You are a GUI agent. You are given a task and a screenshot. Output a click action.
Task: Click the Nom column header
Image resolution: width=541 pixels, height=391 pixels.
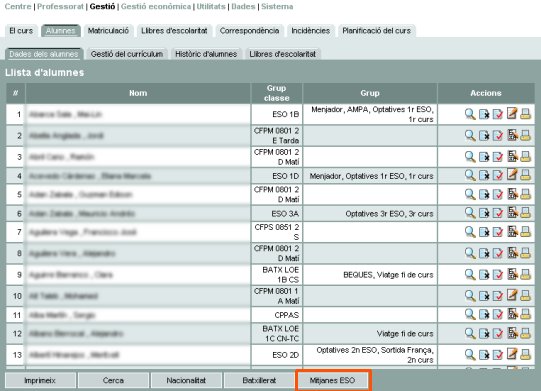(x=138, y=93)
